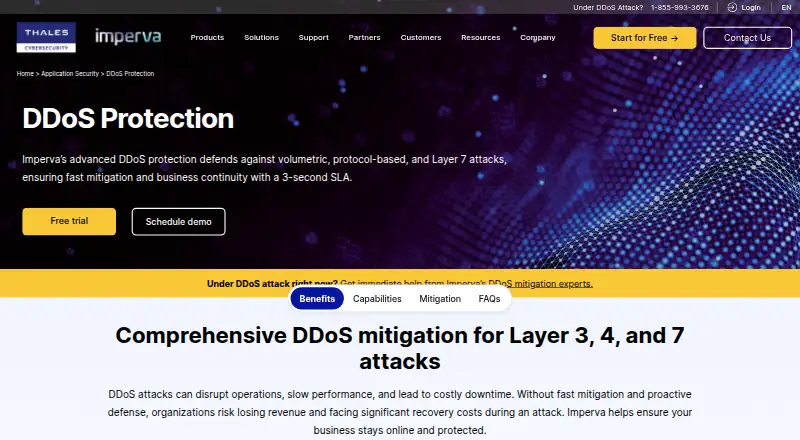Switch to the Capabilities tab
800x440 pixels.
[377, 299]
